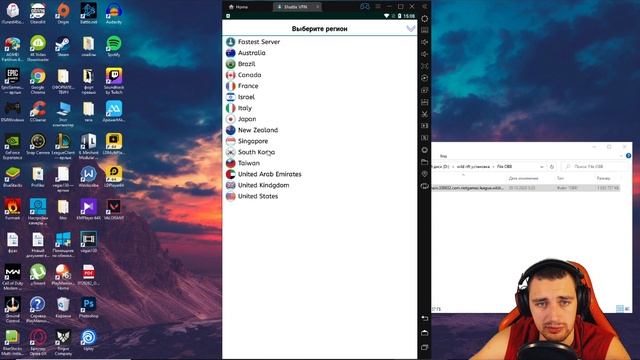Select the com.netgames OBB file row
Image resolution: width=640 pixels, height=360 pixels.
pos(526,188)
